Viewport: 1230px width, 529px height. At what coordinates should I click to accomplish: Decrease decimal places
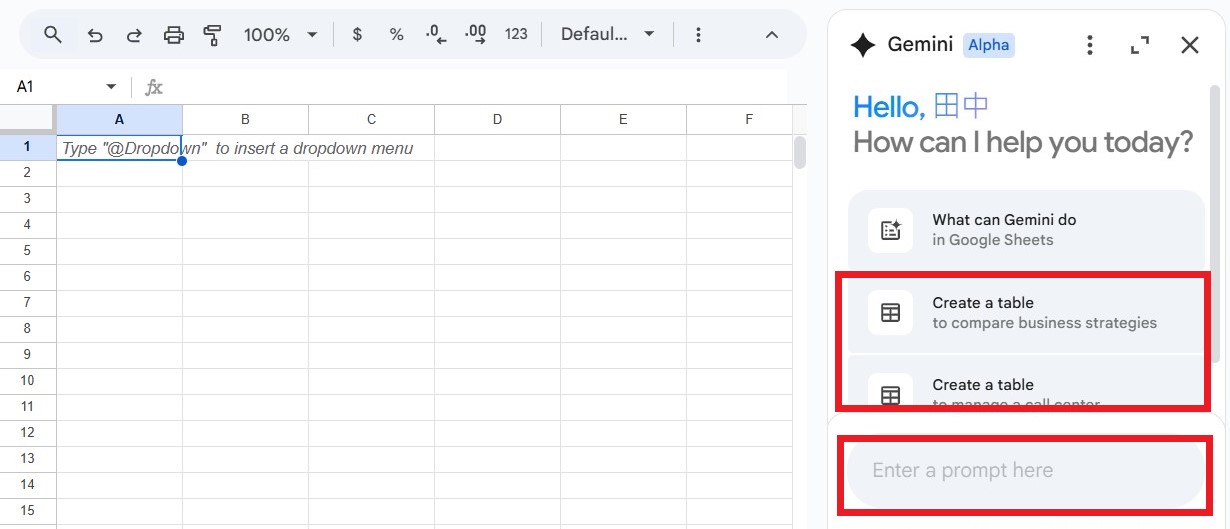436,35
